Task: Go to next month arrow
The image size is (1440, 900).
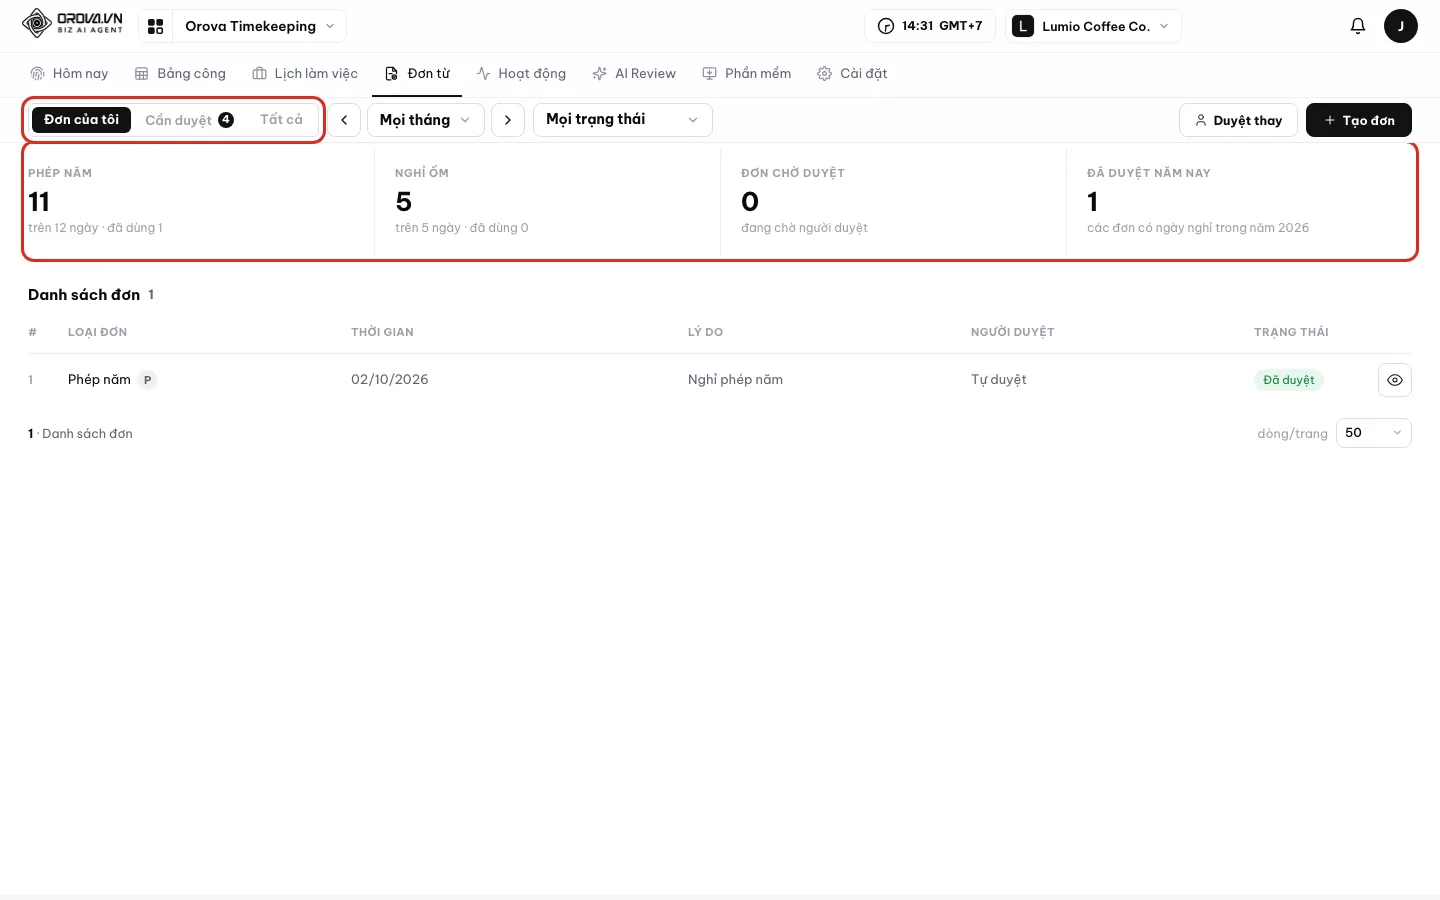Action: (x=508, y=120)
